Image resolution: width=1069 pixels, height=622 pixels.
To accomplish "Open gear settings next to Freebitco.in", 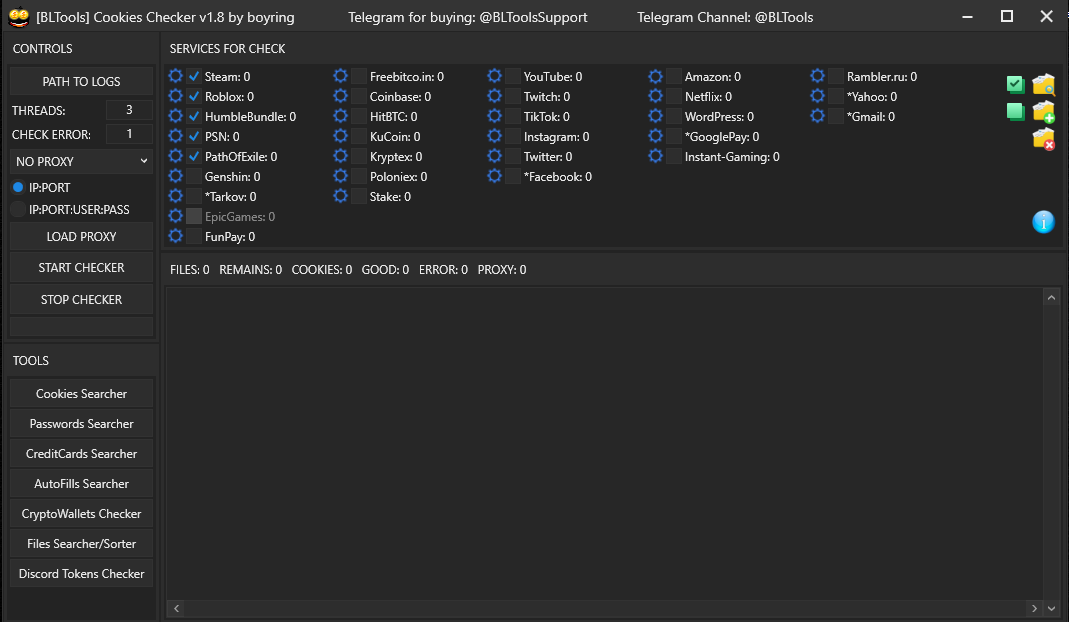I will coord(340,76).
